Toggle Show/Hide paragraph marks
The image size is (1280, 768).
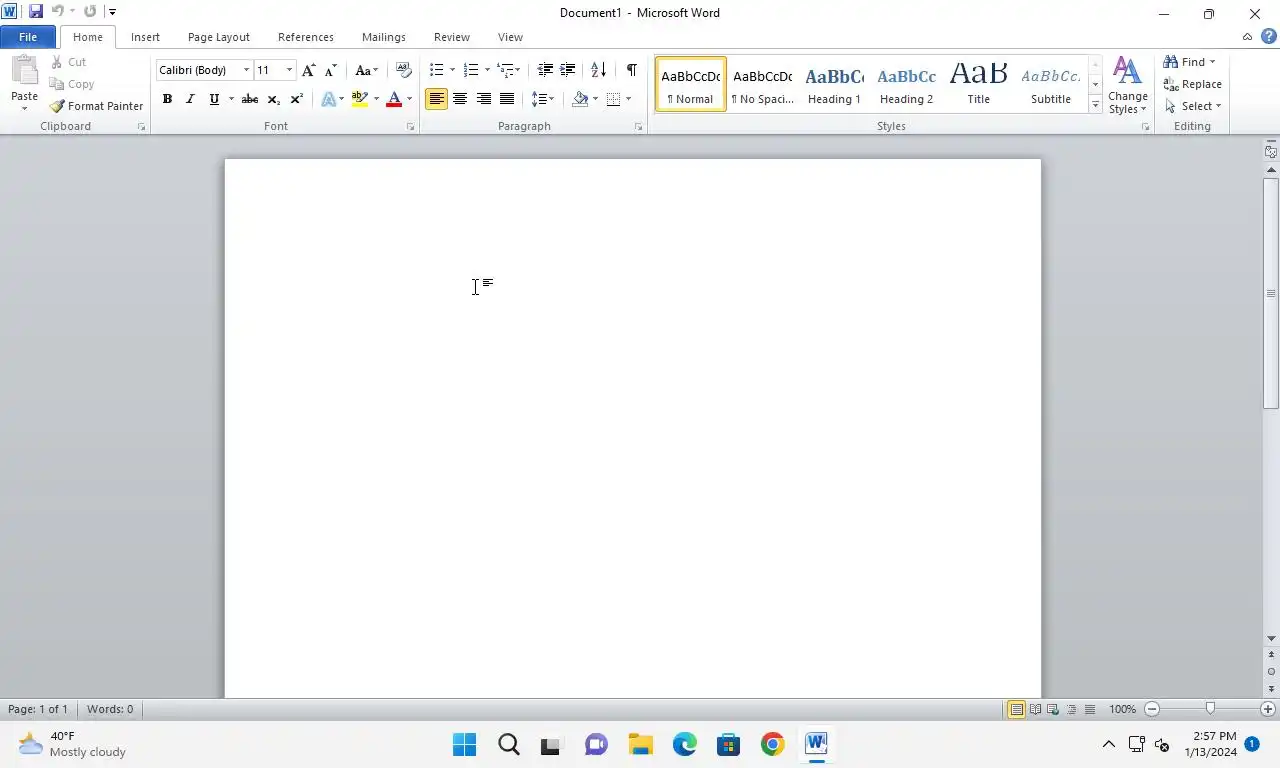pos(631,70)
